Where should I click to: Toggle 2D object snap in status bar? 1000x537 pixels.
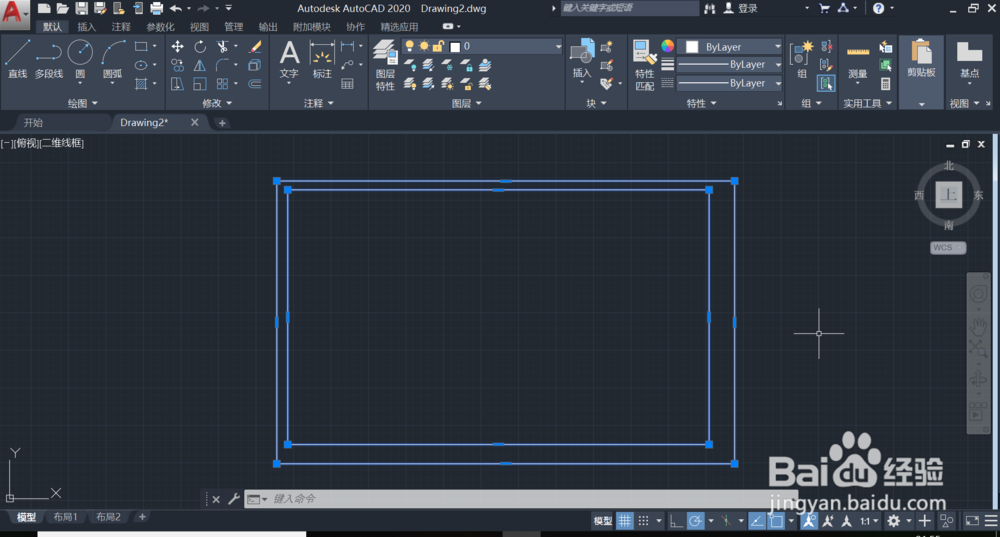tap(776, 521)
